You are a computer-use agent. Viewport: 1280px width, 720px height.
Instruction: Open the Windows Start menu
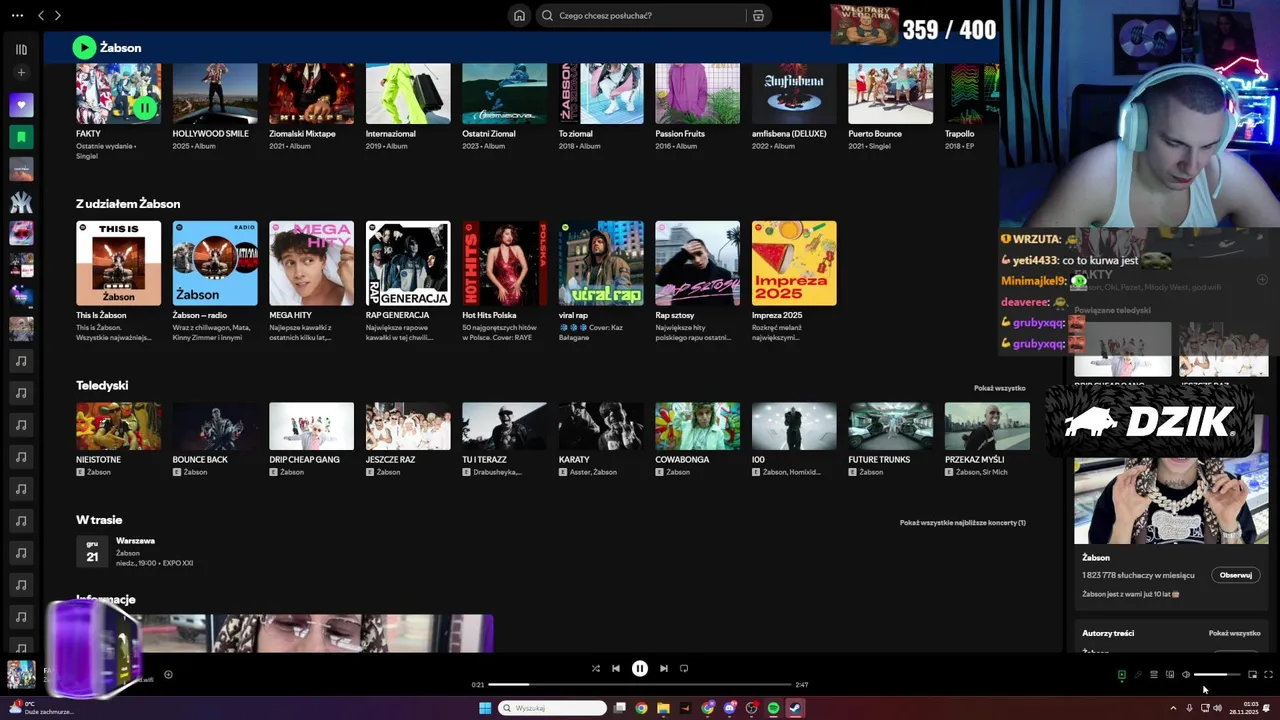485,708
